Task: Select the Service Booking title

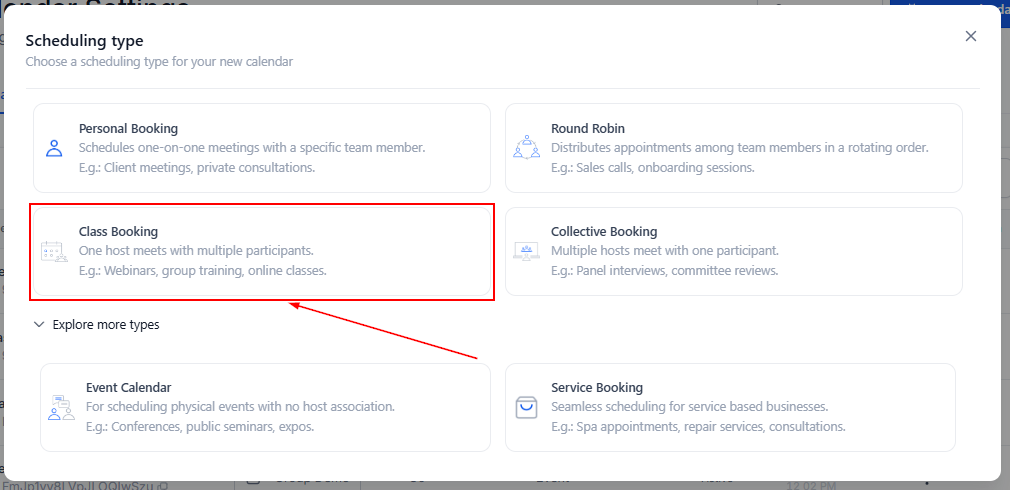Action: 597,388
